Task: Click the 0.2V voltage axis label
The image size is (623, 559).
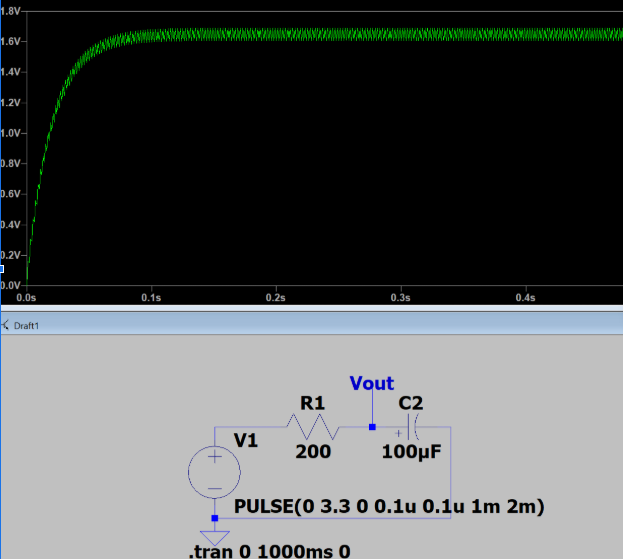Action: pos(10,255)
